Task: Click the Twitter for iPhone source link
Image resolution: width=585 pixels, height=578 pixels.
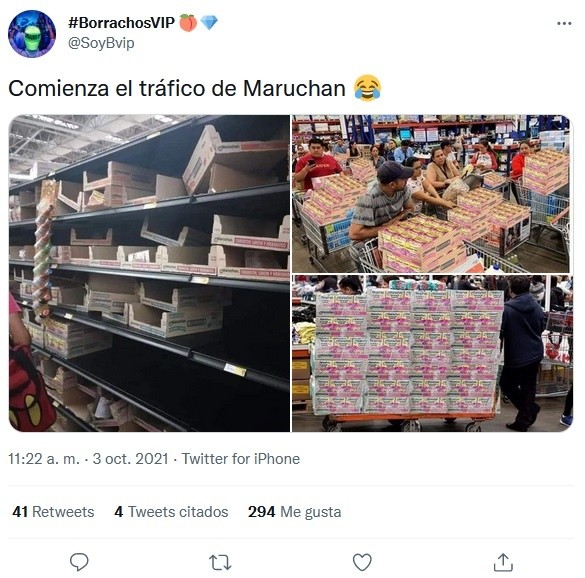Action: (x=241, y=459)
